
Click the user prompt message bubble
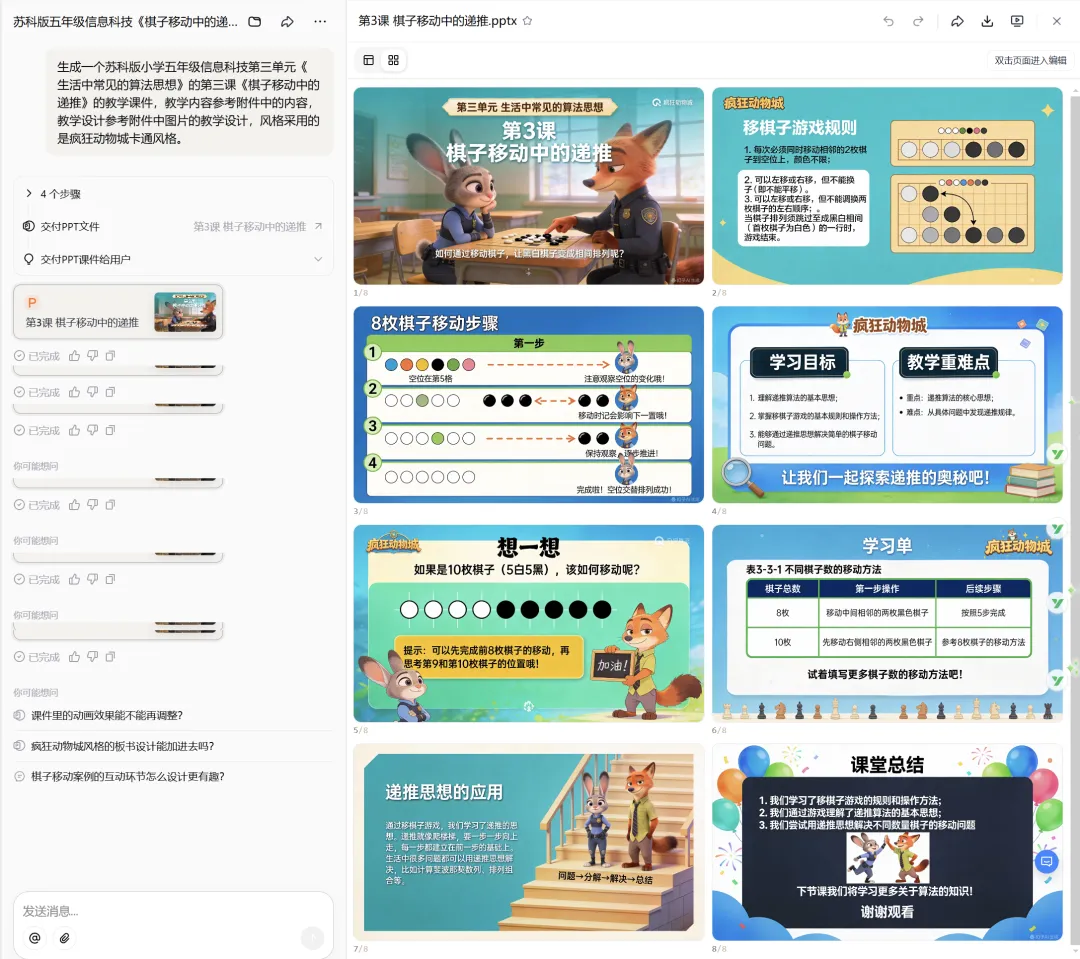tap(190, 103)
